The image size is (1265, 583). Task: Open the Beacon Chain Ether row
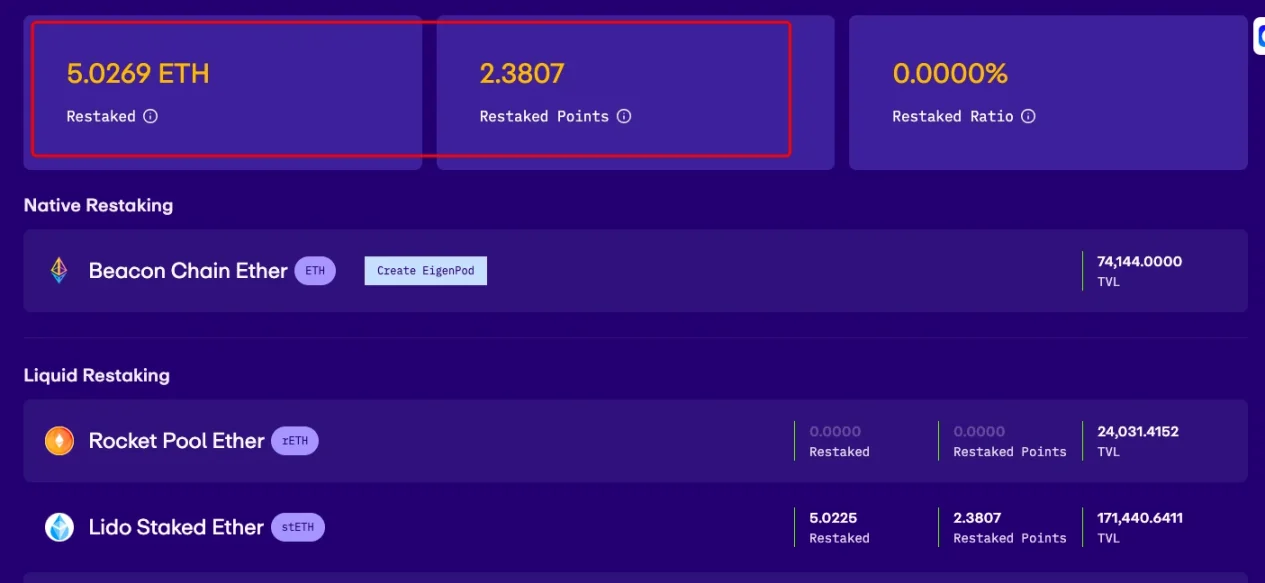point(635,271)
